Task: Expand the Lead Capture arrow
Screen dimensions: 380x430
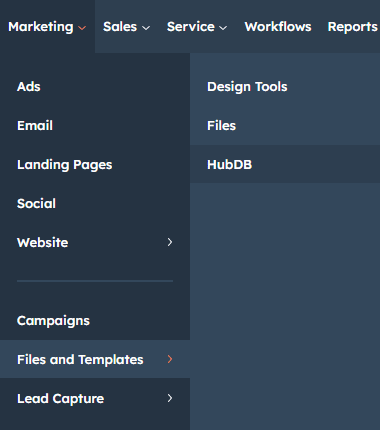Action: tap(170, 398)
